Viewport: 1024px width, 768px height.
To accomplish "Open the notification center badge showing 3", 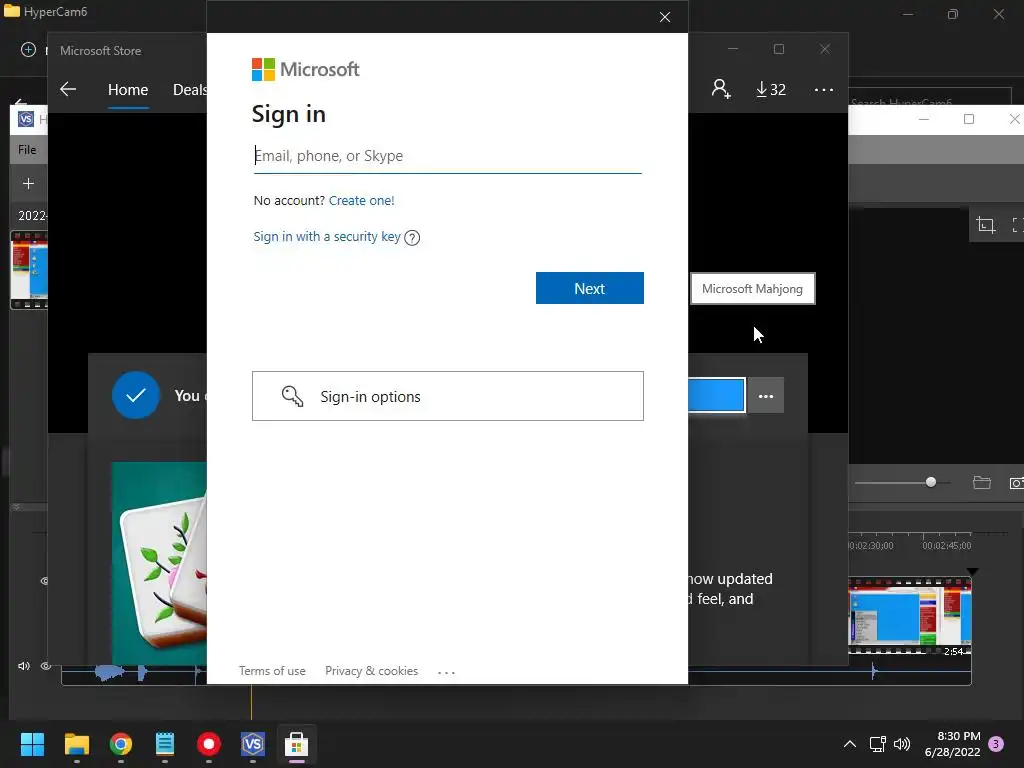I will pyautogui.click(x=996, y=744).
